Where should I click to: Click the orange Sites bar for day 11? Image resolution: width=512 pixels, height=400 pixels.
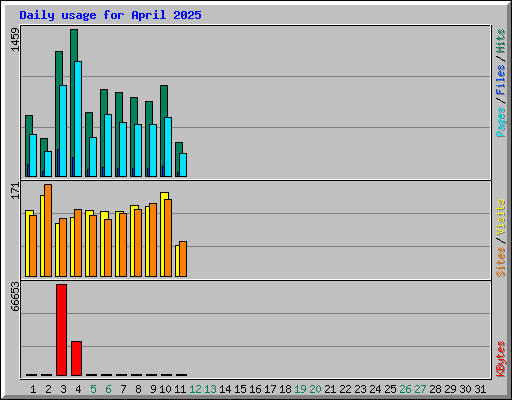[x=183, y=259]
